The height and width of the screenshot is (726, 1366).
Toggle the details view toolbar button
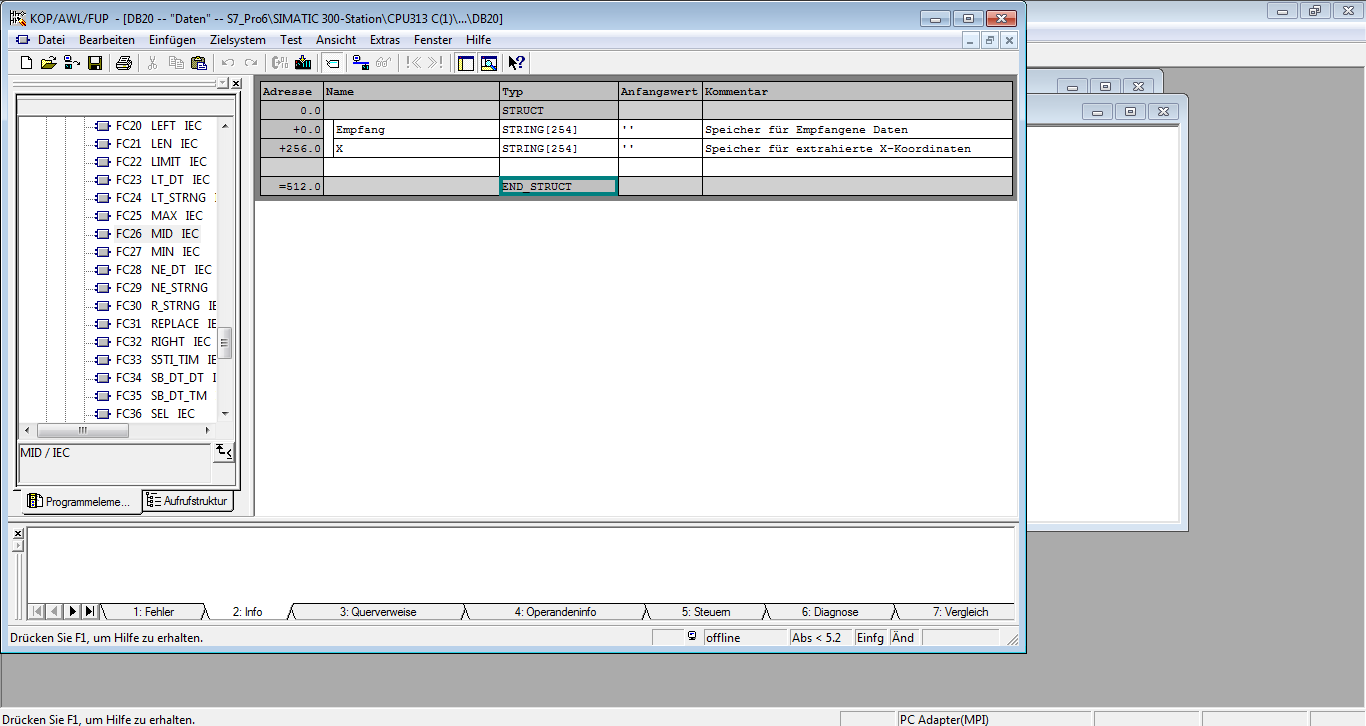[489, 63]
